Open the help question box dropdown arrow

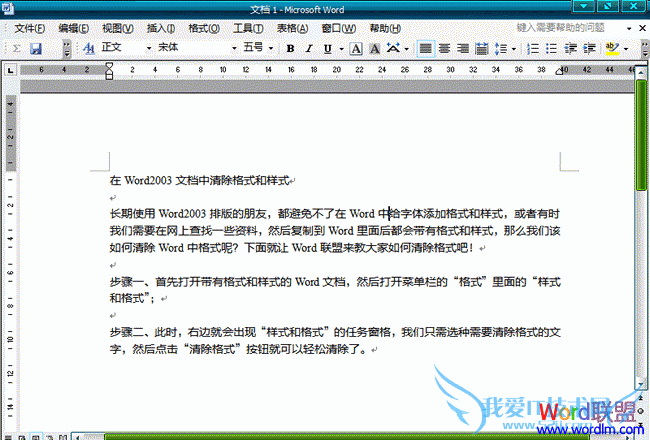pyautogui.click(x=629, y=28)
